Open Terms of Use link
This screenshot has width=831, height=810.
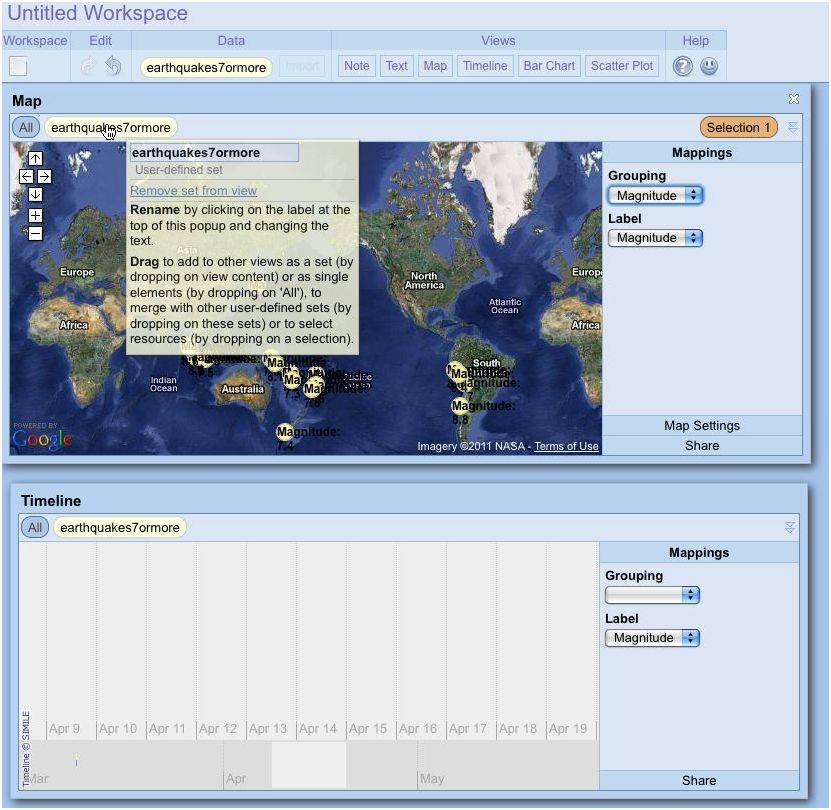[x=566, y=446]
